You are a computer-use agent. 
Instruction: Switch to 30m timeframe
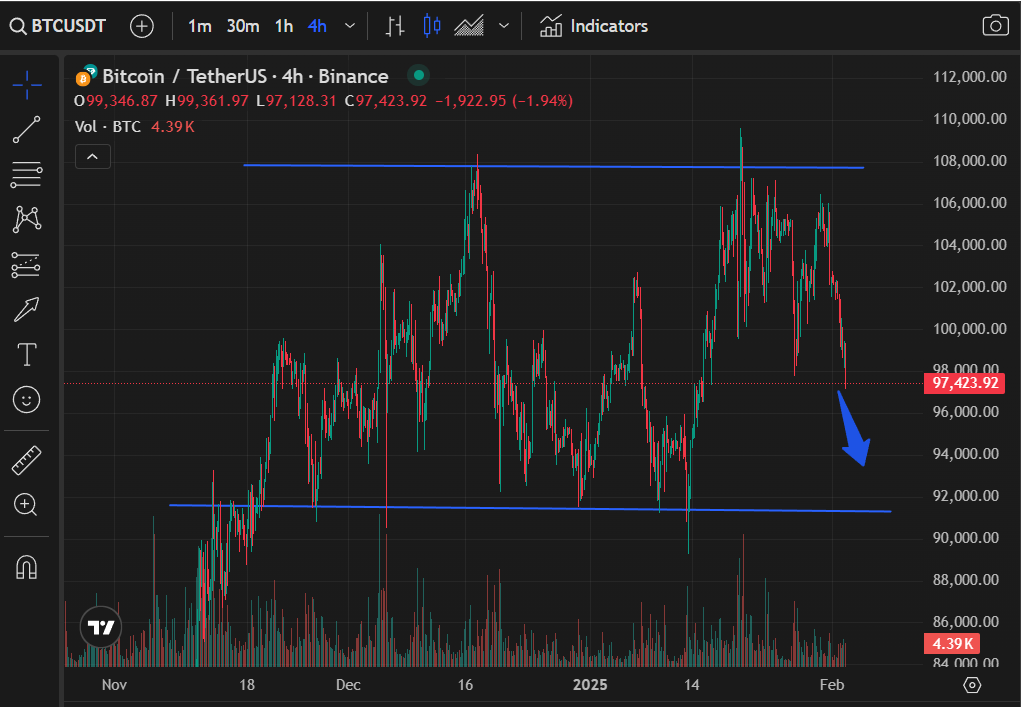pyautogui.click(x=242, y=26)
